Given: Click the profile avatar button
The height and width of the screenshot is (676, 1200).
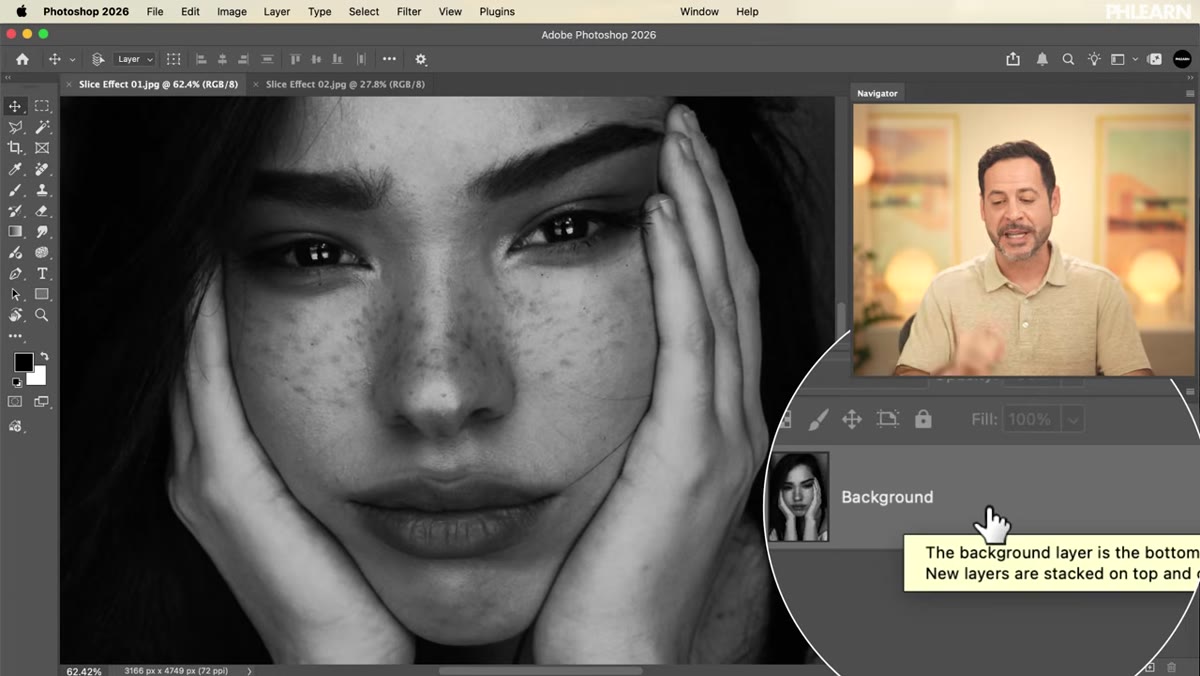Looking at the screenshot, I should (1182, 59).
